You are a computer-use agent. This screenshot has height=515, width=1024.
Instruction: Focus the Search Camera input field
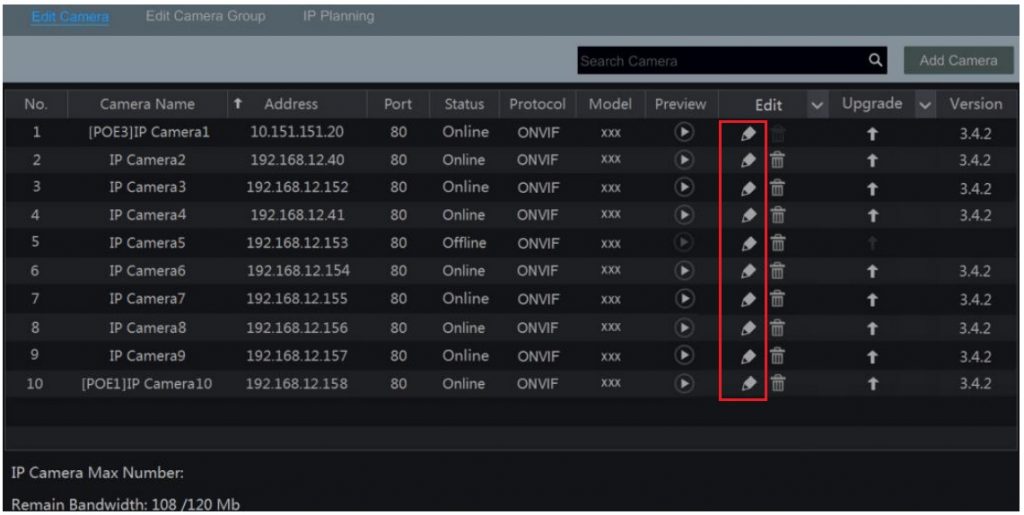coord(720,61)
